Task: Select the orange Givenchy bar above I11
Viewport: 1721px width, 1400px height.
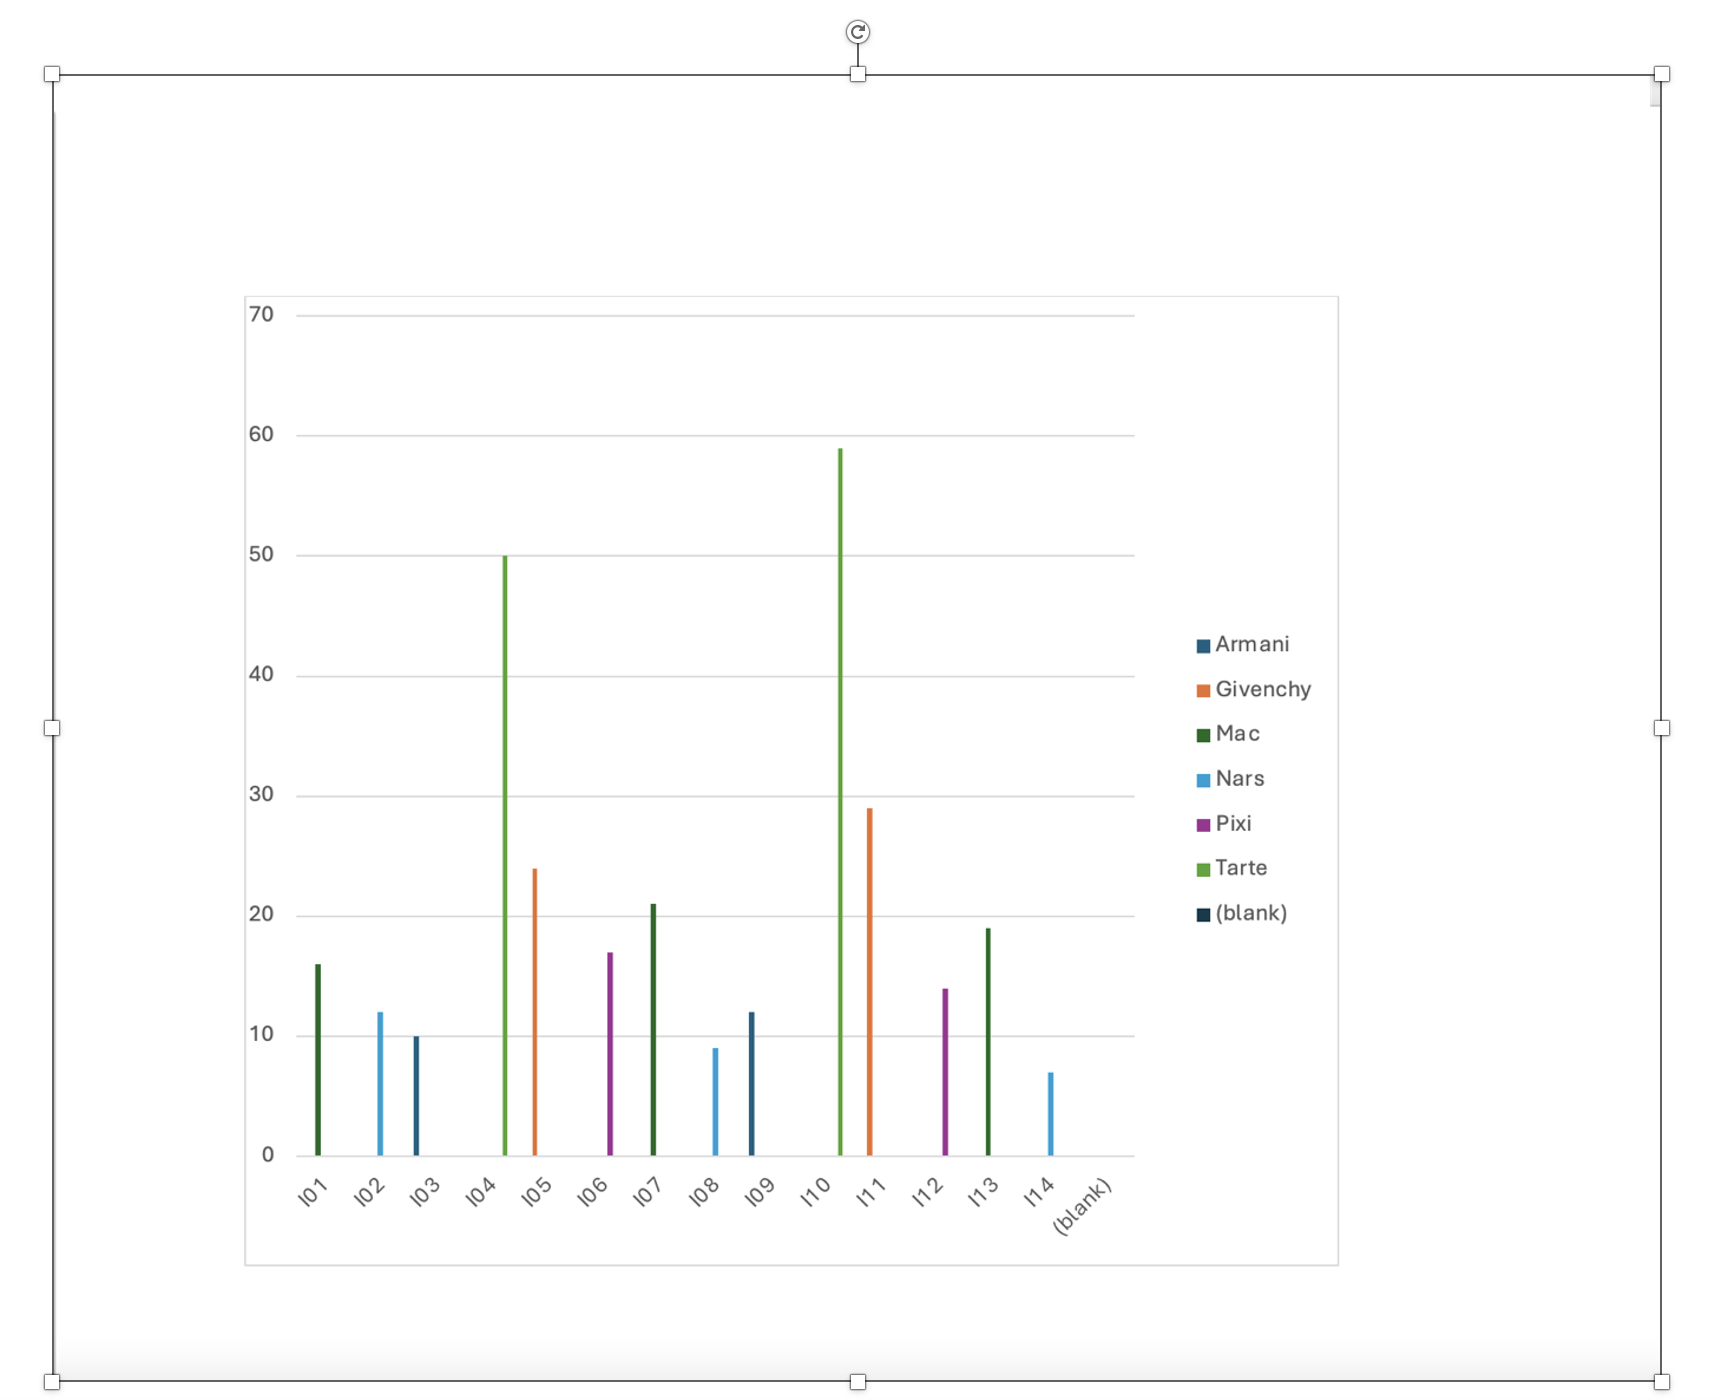Action: 870,982
